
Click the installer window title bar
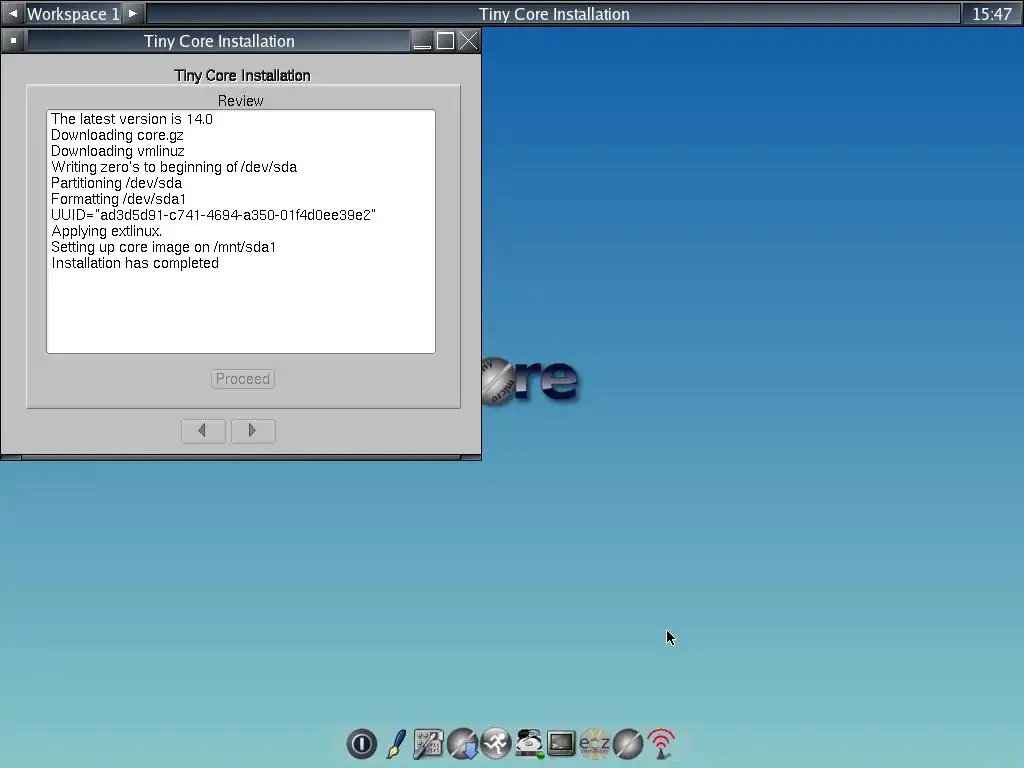coord(219,41)
